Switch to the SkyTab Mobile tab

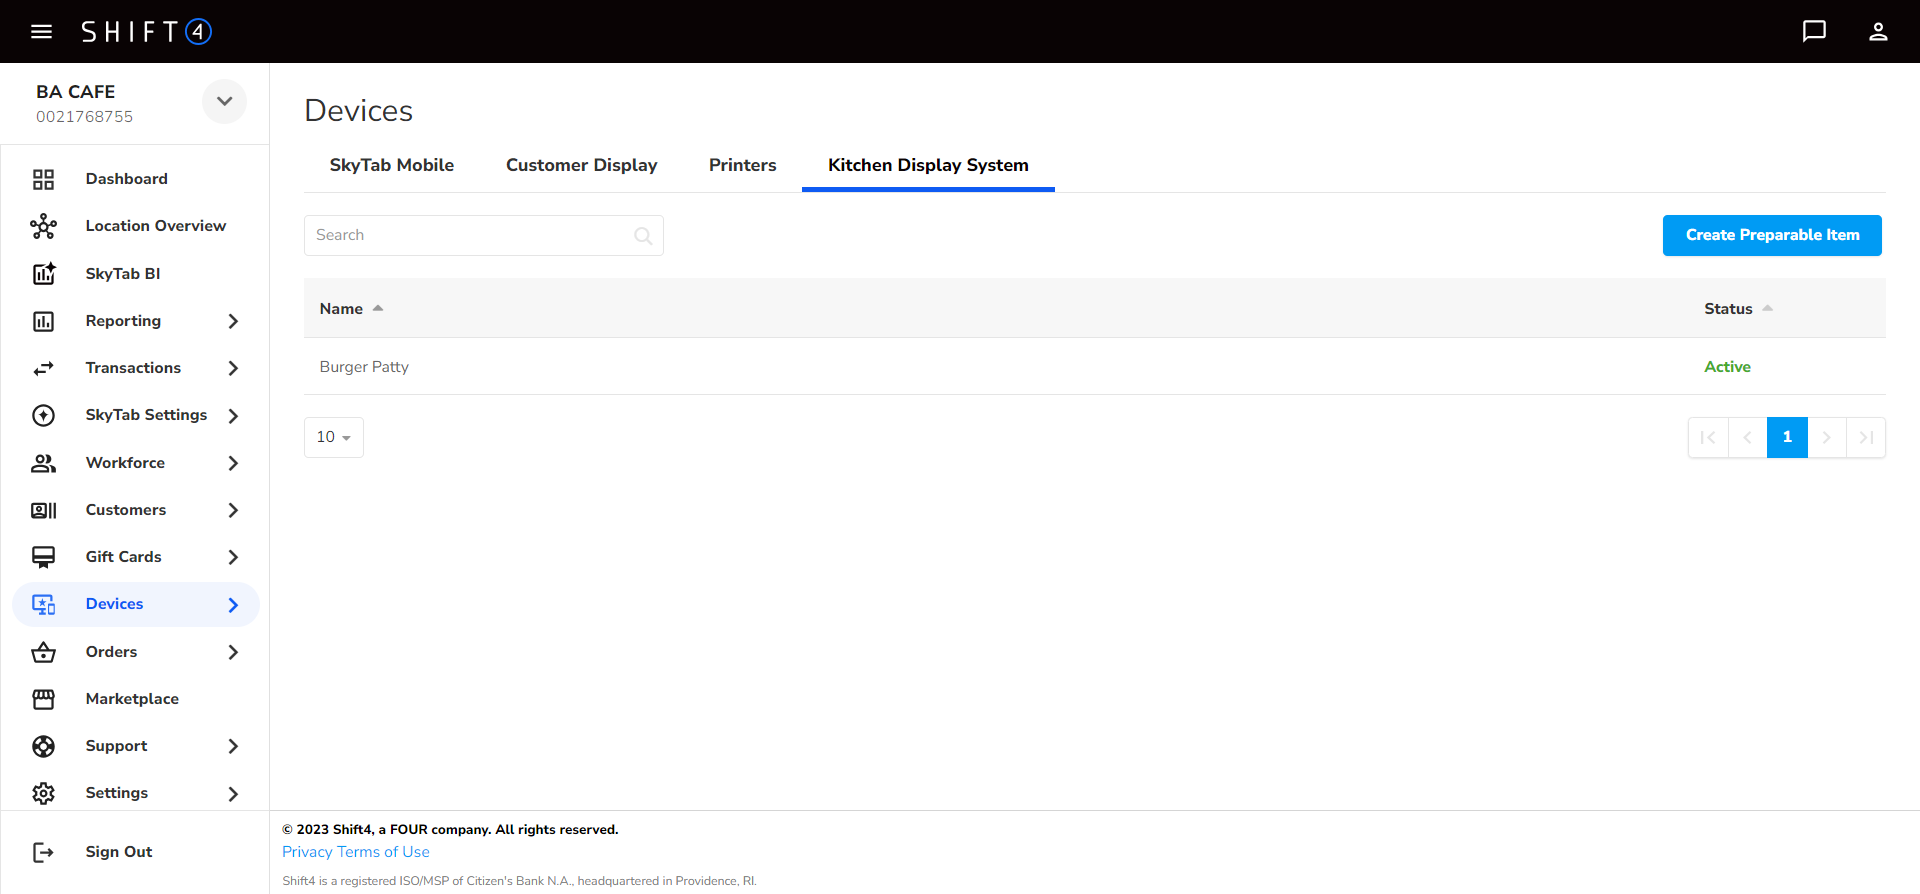tap(391, 165)
